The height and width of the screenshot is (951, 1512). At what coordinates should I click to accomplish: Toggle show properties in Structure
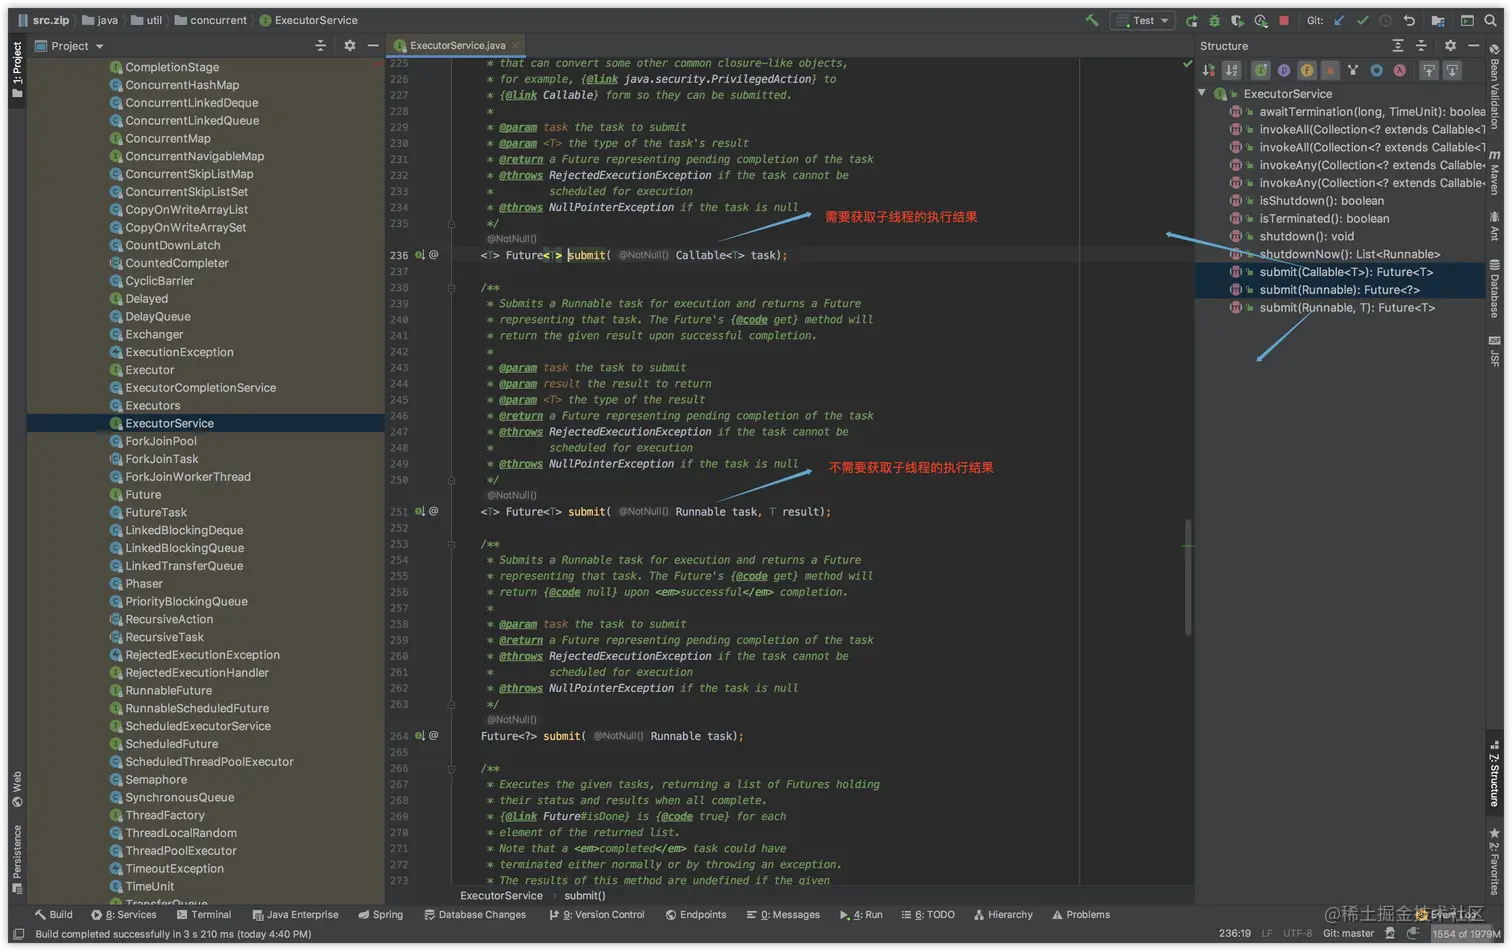tap(1284, 70)
